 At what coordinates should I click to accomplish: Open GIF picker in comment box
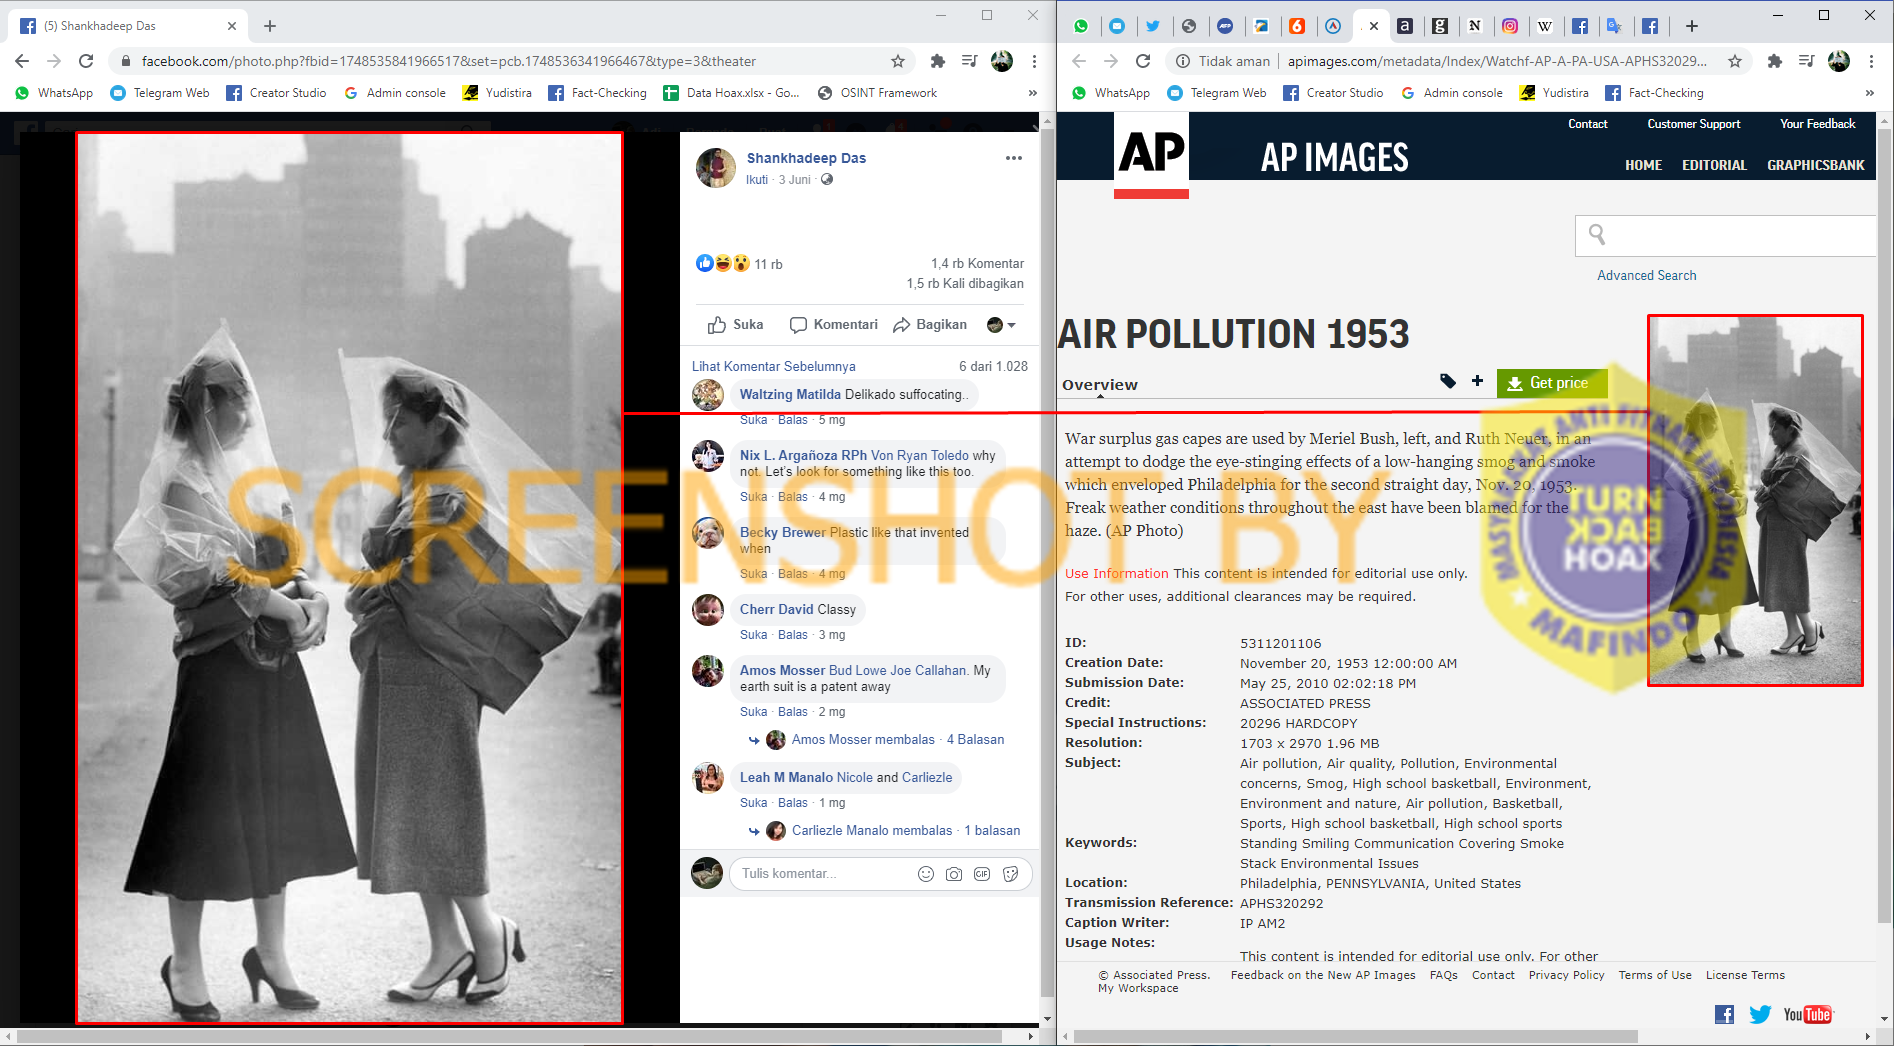[x=982, y=874]
